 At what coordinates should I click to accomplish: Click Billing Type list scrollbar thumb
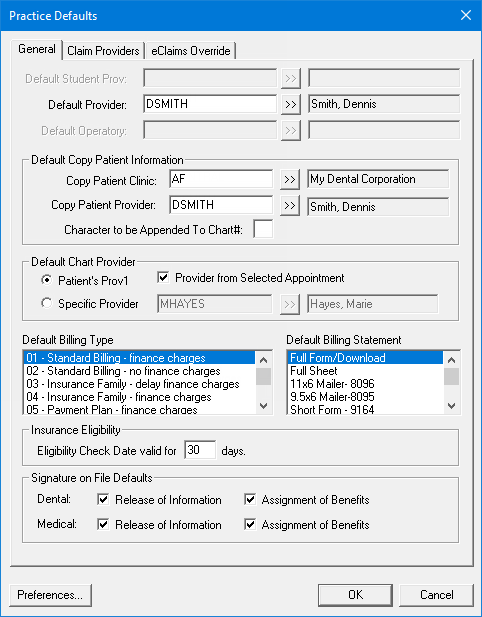[x=264, y=377]
